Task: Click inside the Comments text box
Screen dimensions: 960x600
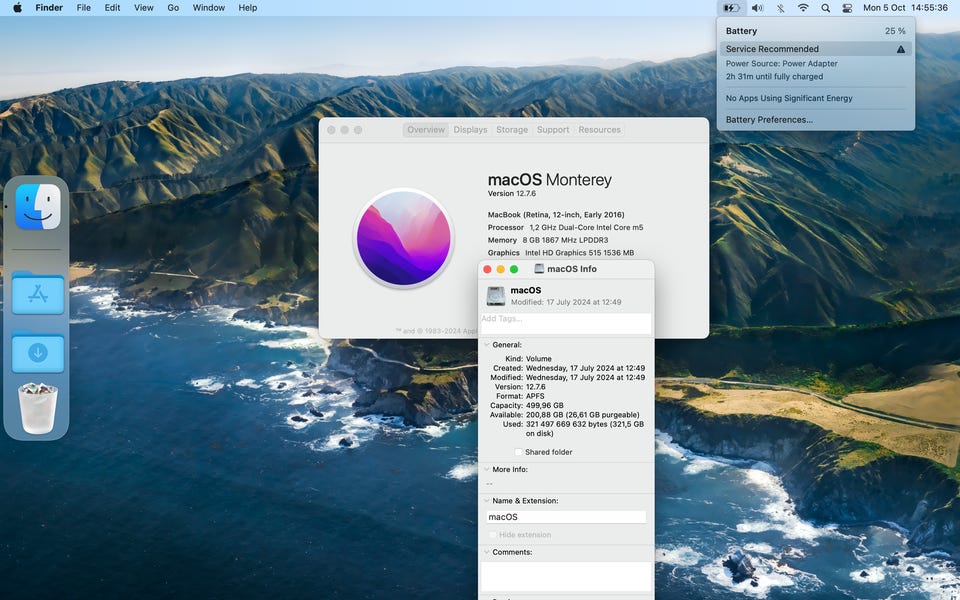Action: (x=566, y=577)
